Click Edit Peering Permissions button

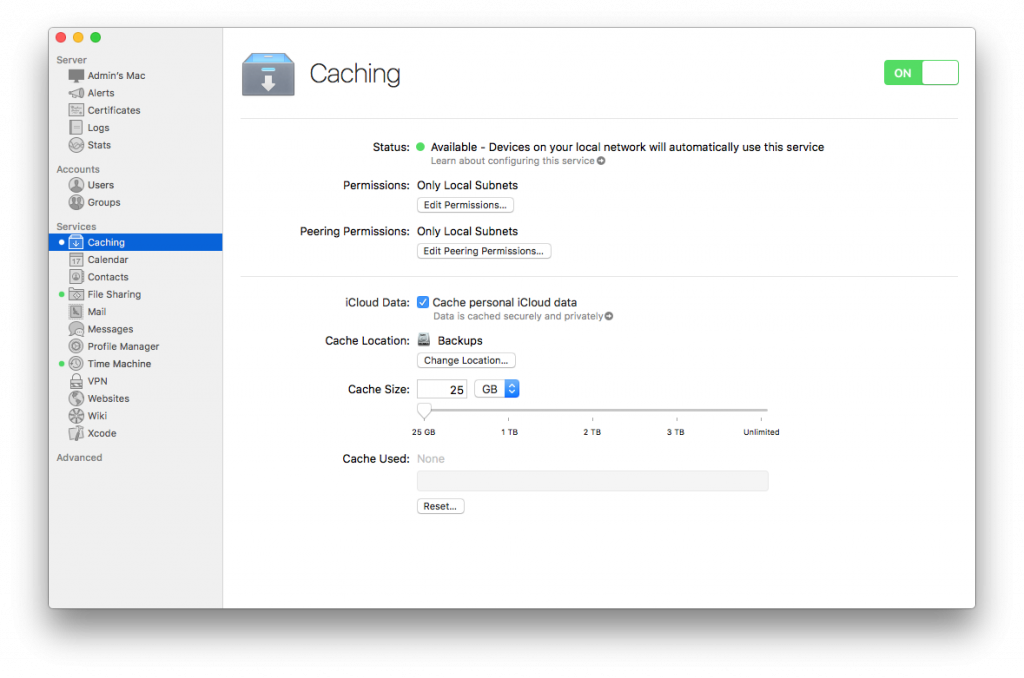click(483, 250)
